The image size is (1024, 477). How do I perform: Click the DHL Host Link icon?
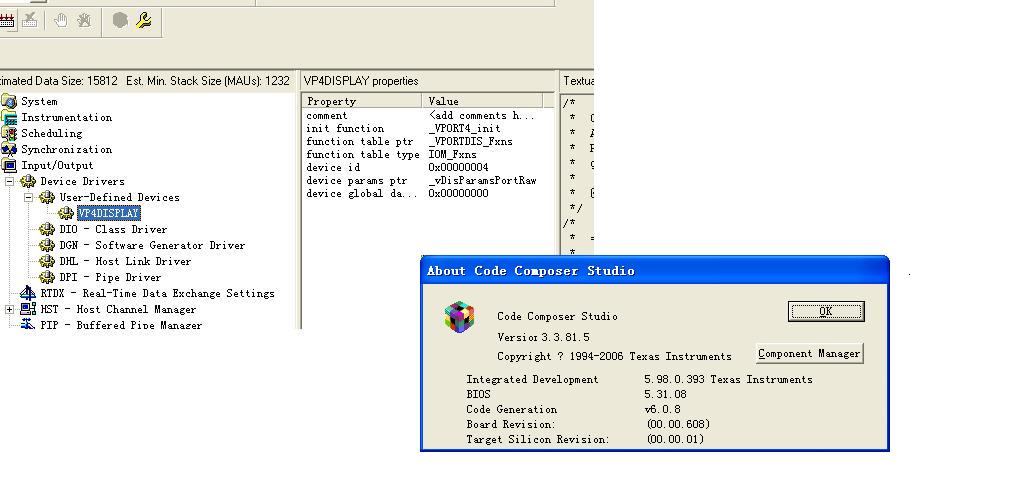[47, 261]
